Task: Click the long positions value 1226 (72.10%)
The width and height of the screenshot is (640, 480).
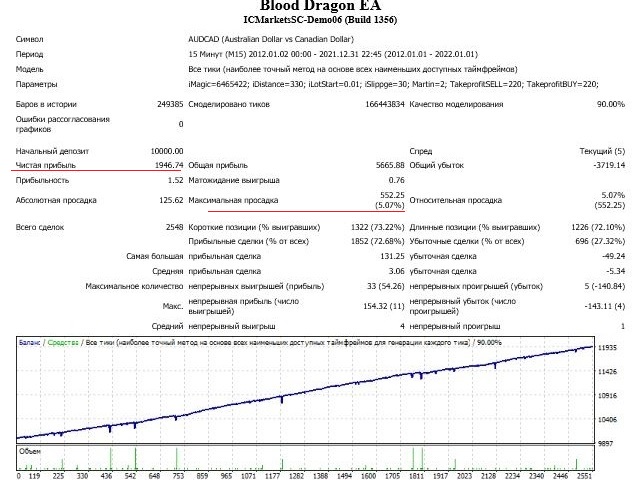Action: coord(598,227)
